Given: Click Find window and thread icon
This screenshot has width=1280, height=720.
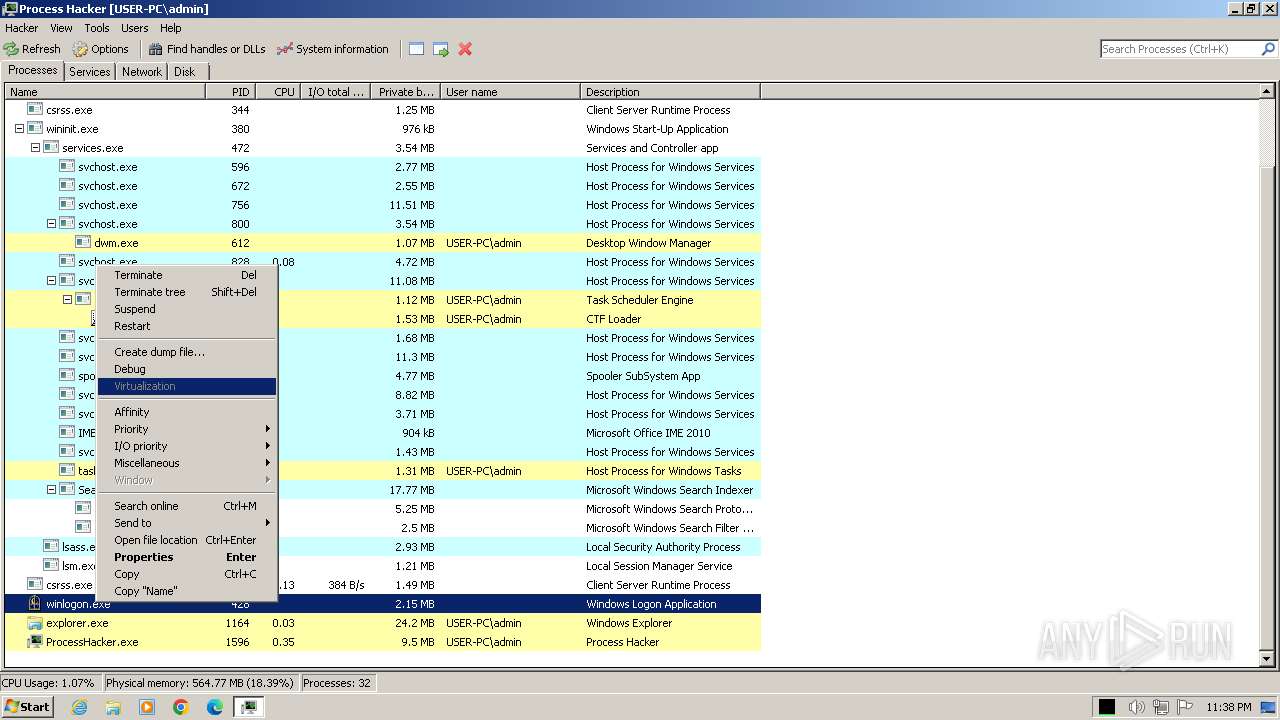Looking at the screenshot, I should coord(440,49).
